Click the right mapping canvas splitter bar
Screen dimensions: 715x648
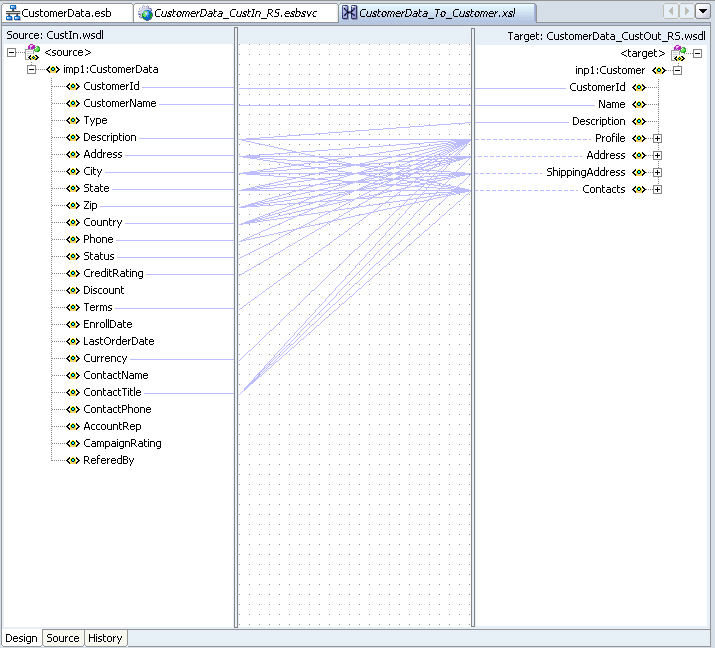point(473,327)
